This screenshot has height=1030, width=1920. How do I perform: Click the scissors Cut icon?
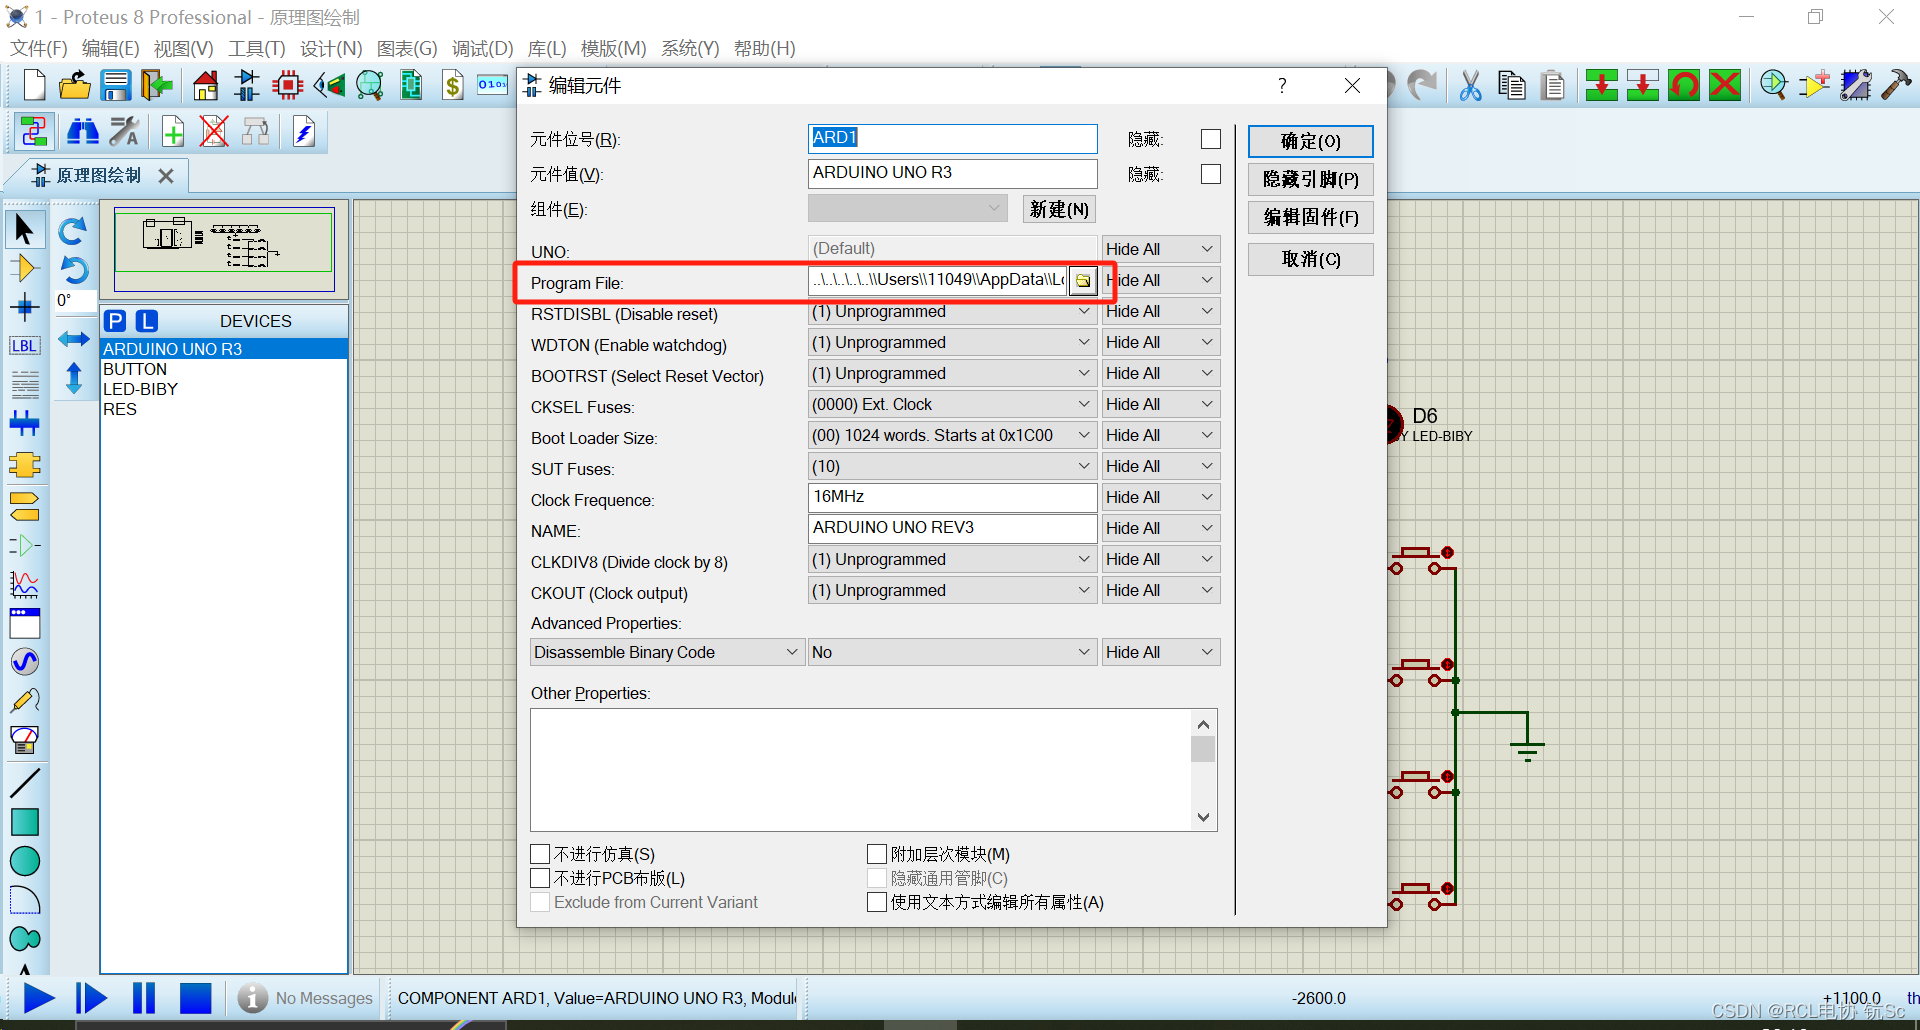pos(1470,86)
